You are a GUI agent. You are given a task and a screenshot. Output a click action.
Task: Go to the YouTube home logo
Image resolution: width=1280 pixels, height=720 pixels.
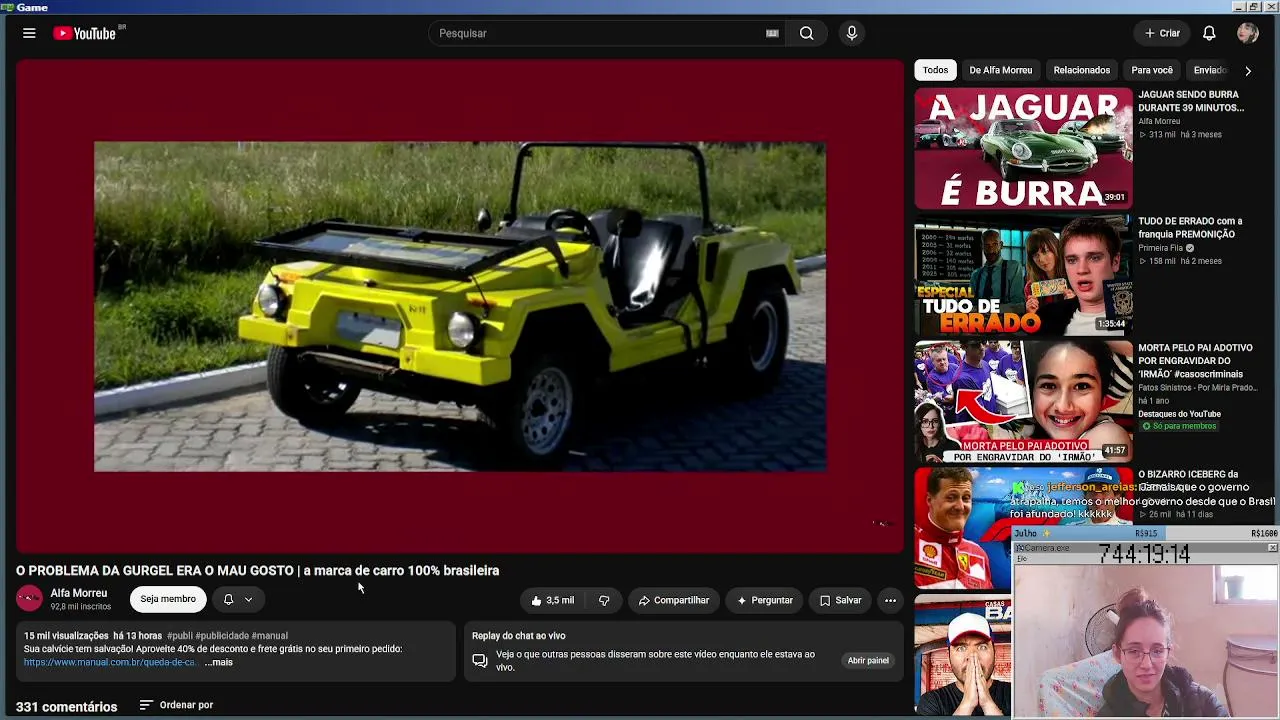tap(85, 33)
